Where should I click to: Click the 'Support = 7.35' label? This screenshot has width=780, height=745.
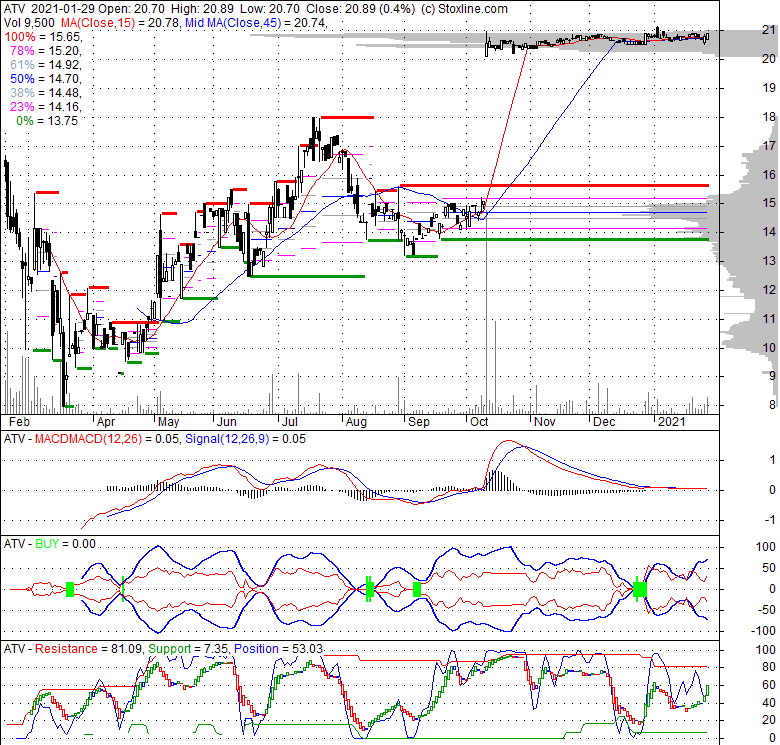coord(189,649)
